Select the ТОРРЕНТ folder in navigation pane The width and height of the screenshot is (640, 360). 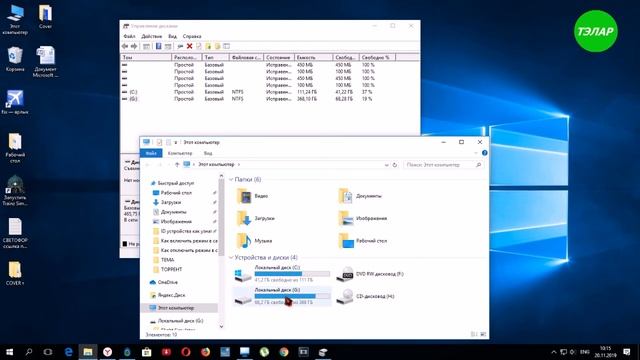pyautogui.click(x=171, y=269)
